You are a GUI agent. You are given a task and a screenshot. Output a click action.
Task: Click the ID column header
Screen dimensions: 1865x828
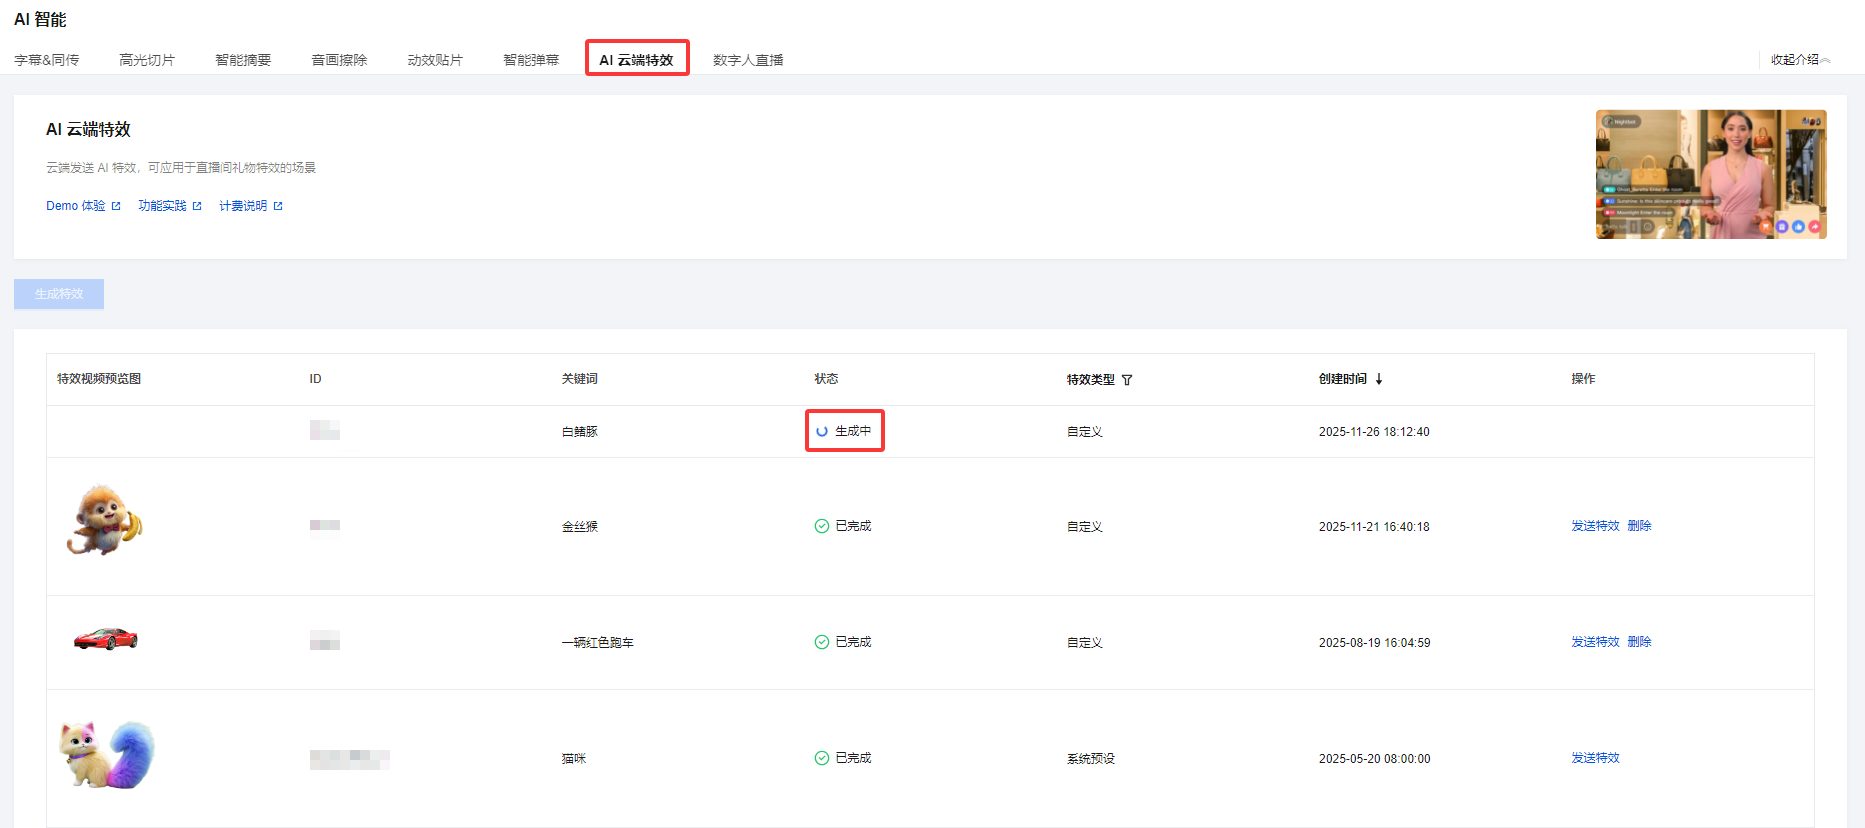[x=315, y=379]
